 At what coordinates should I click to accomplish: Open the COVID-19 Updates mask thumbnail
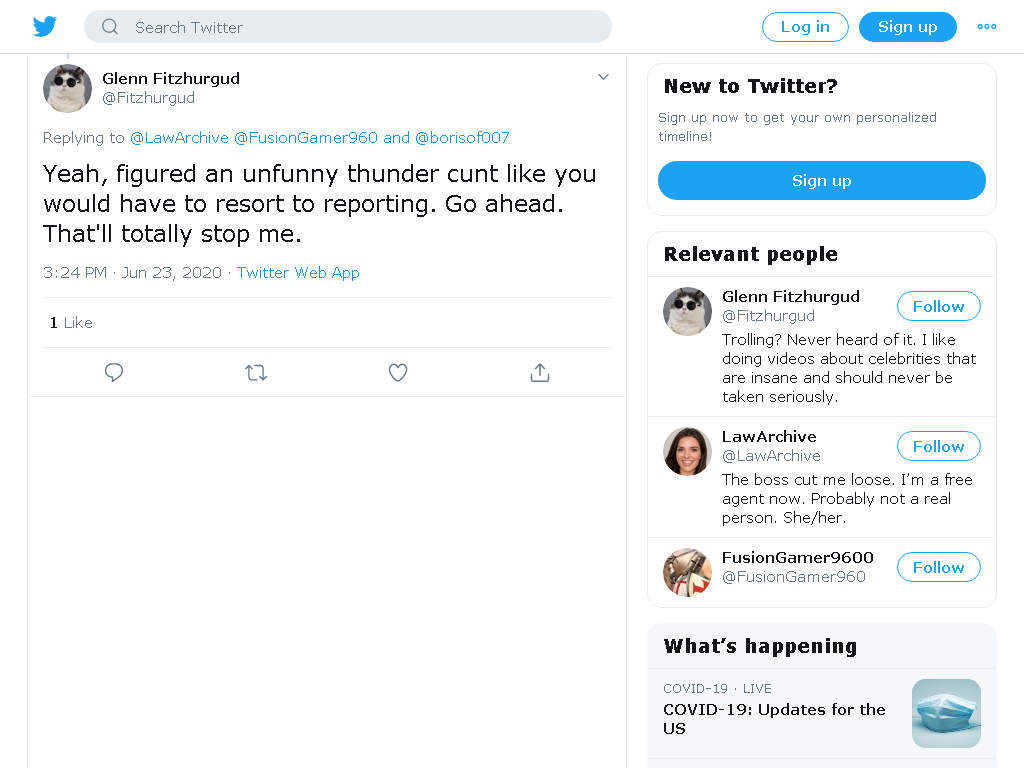pyautogui.click(x=946, y=713)
